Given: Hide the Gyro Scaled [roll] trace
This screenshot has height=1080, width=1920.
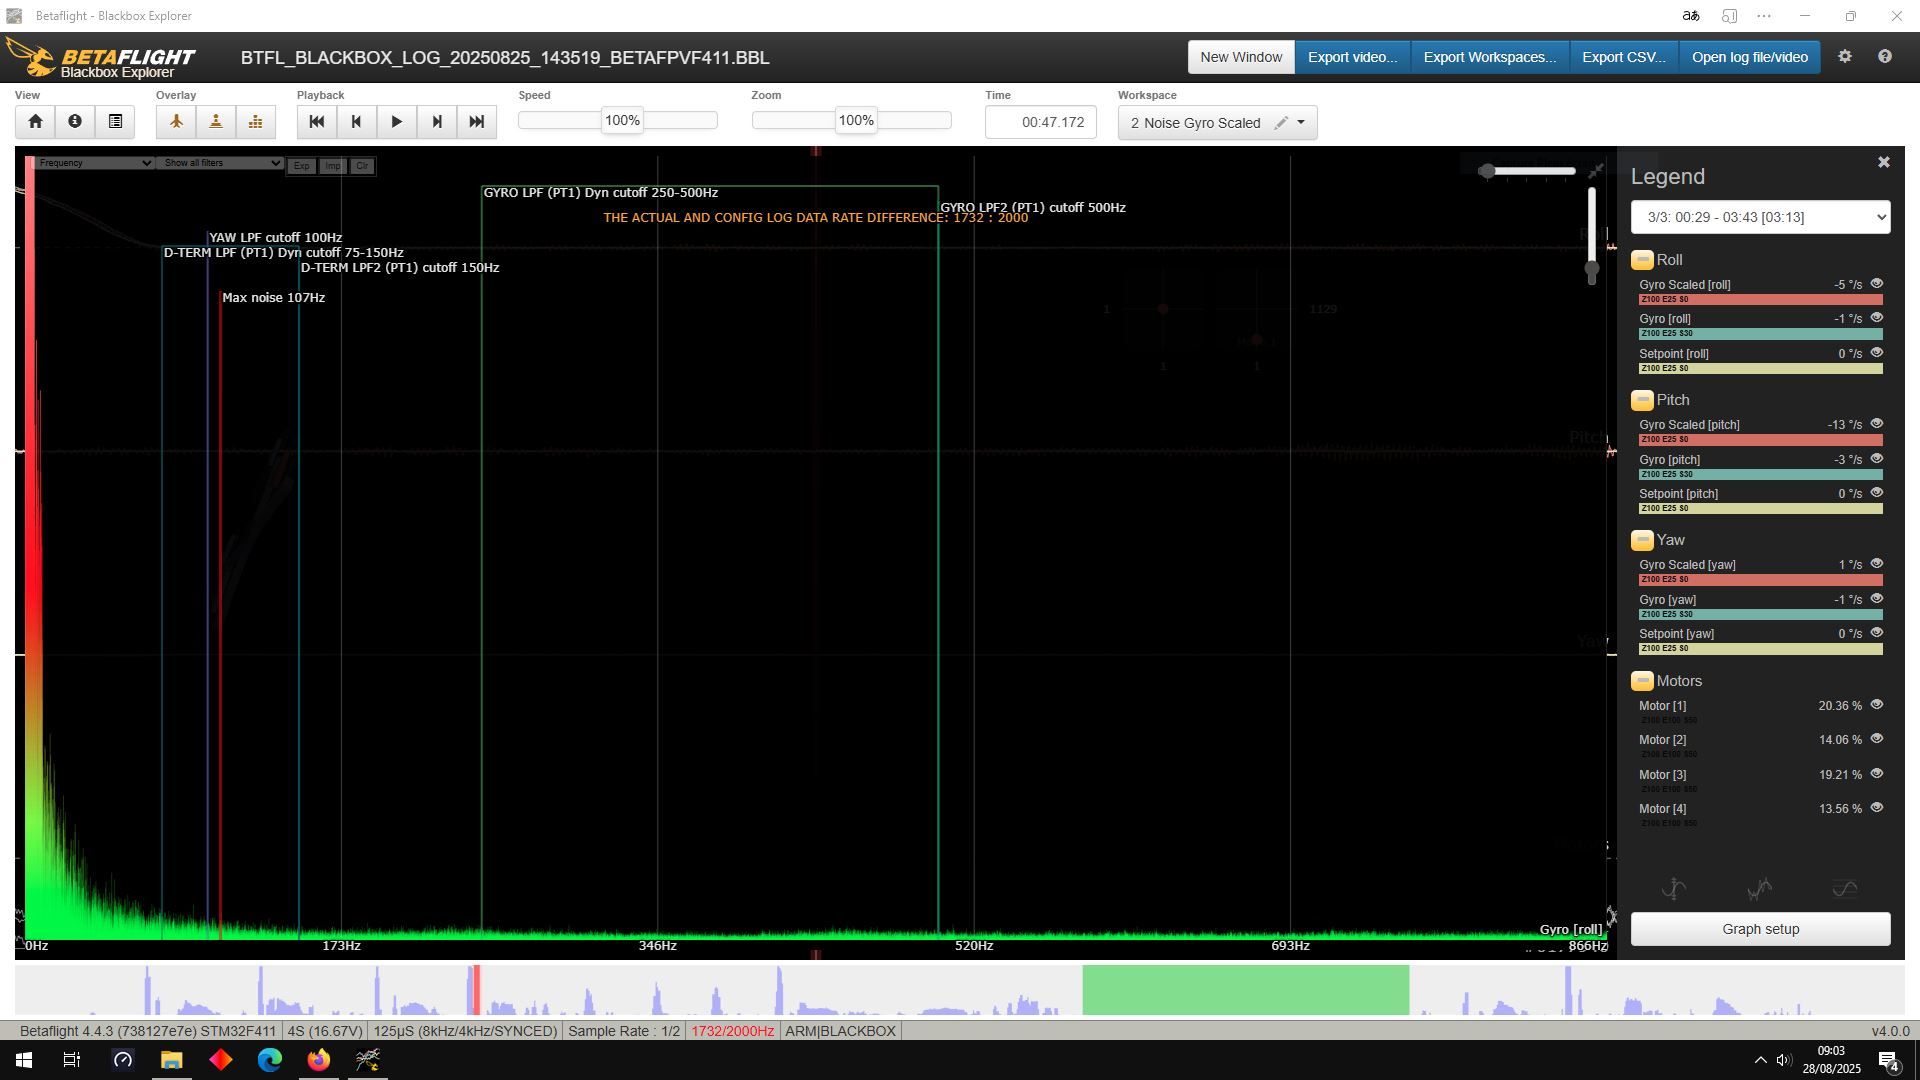Looking at the screenshot, I should [x=1876, y=284].
